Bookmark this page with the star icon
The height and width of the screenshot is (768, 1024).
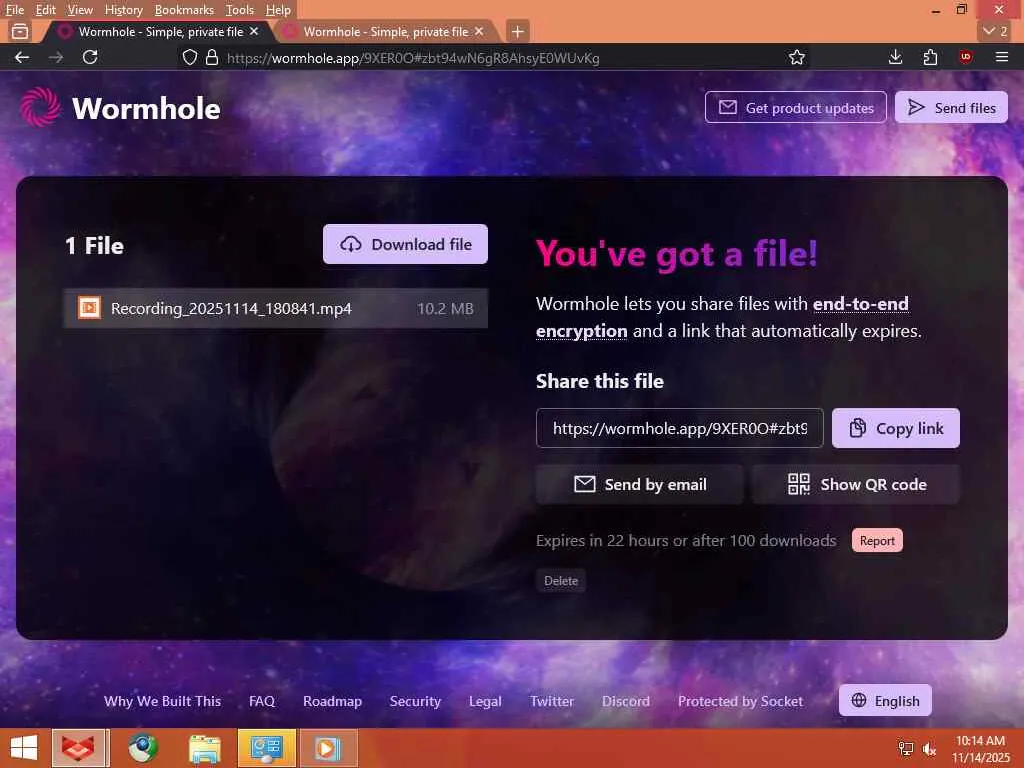(x=796, y=57)
